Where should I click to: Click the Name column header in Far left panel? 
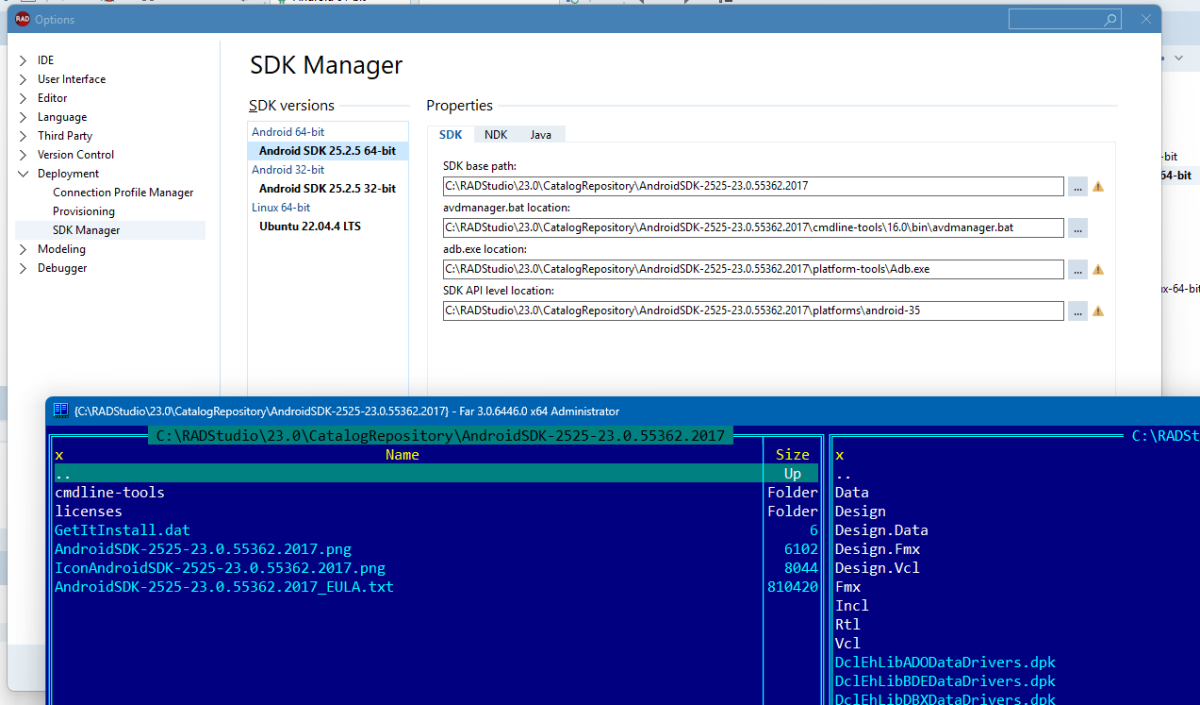[x=402, y=455]
